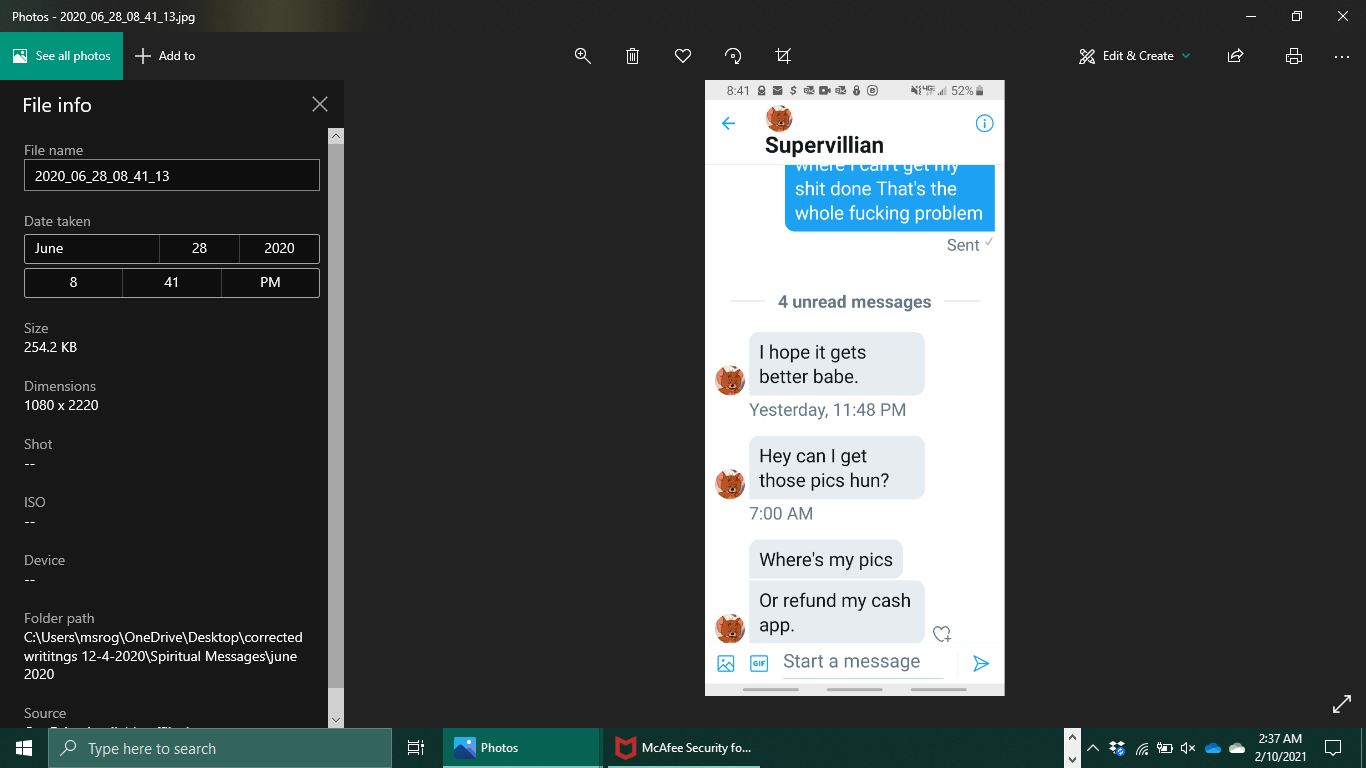Click See all photos button
Screen dimensions: 1366x768
[x=62, y=56]
